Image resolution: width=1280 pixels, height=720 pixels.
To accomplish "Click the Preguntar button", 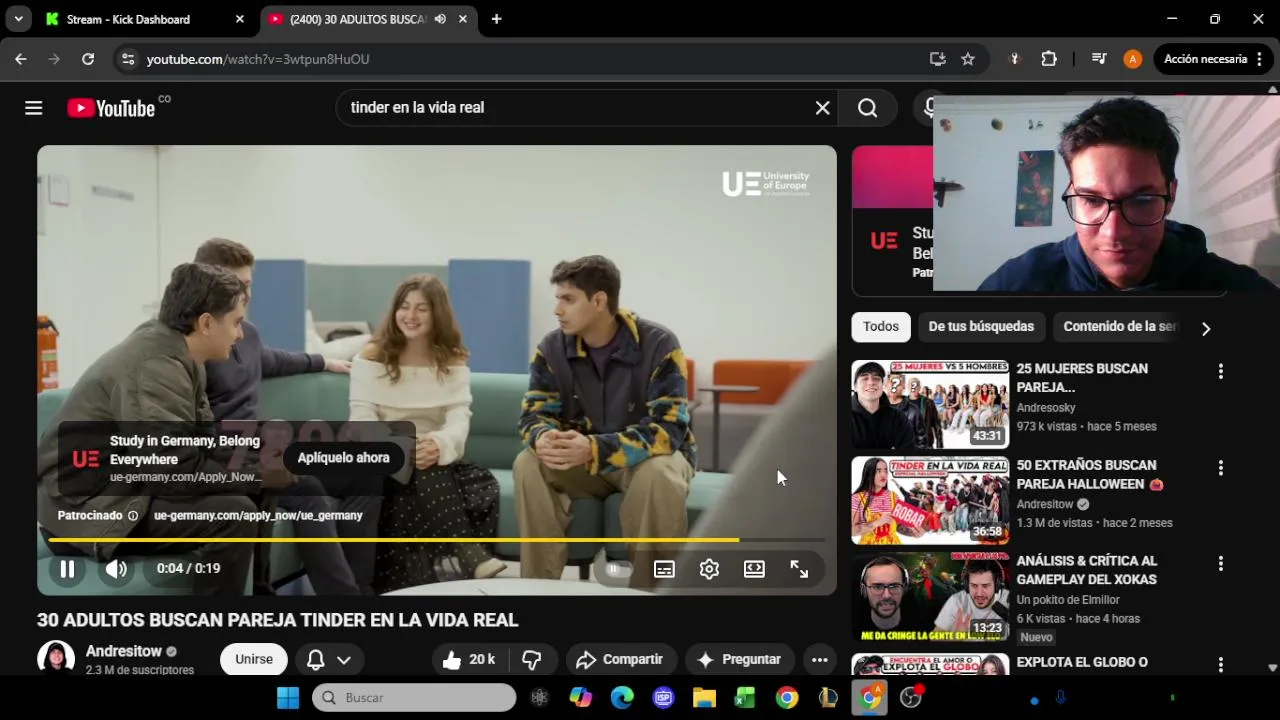I will pyautogui.click(x=739, y=660).
